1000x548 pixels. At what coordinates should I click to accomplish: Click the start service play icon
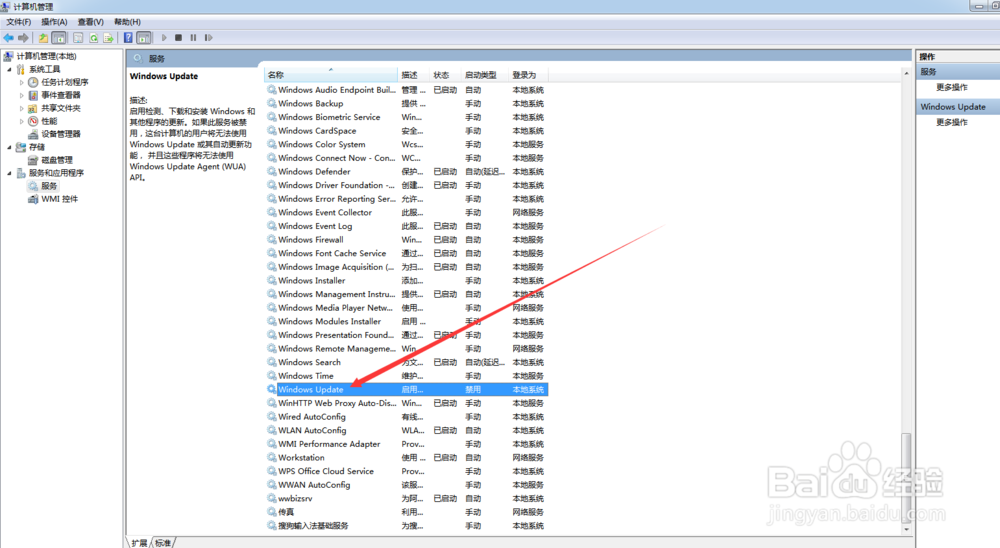tap(164, 38)
